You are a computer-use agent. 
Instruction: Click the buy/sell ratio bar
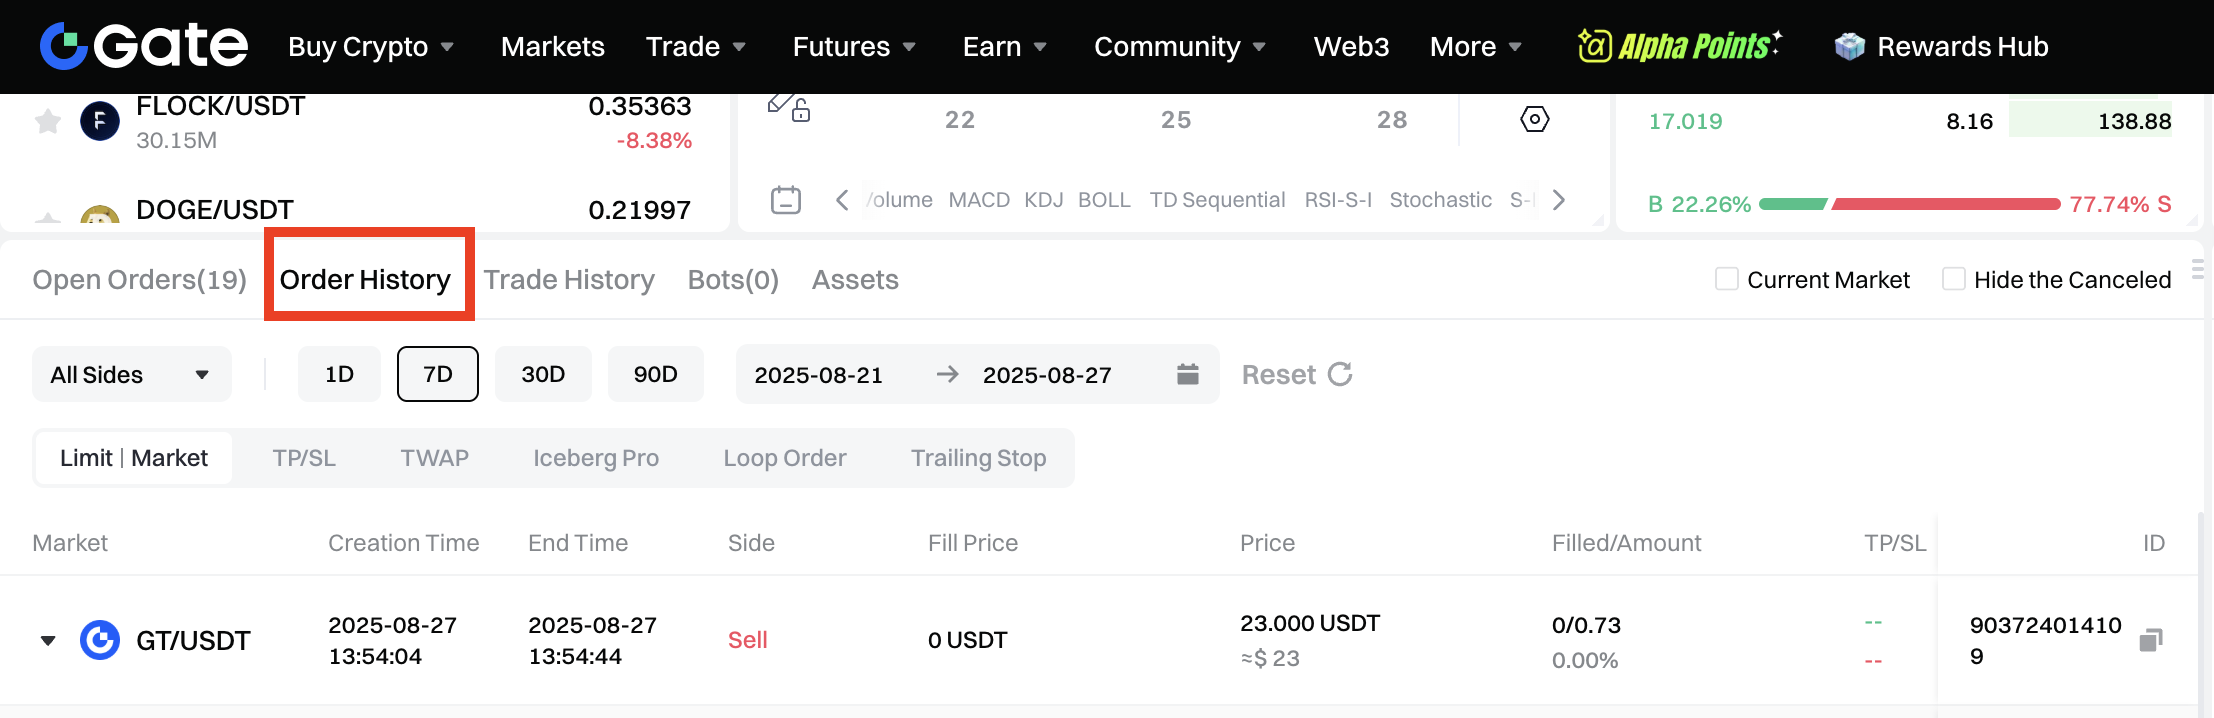tap(1909, 204)
